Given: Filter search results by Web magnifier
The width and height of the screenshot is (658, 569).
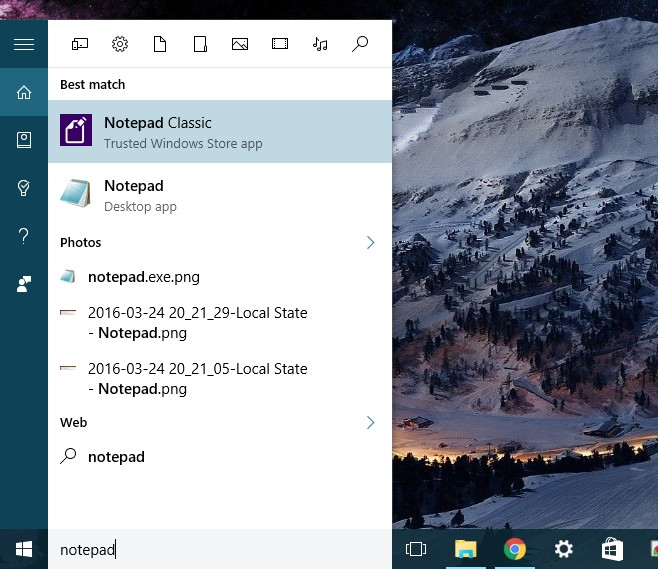Looking at the screenshot, I should (360, 44).
